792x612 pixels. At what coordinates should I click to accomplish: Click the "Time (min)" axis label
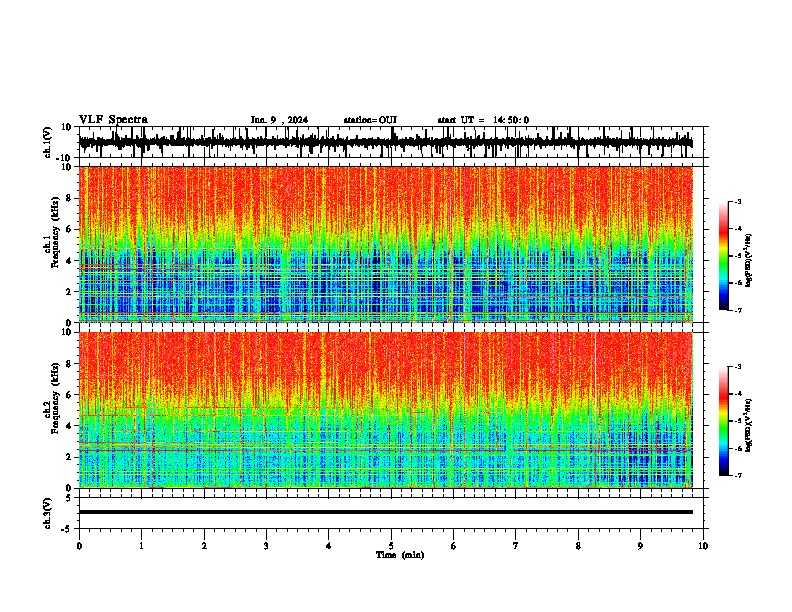(x=400, y=555)
